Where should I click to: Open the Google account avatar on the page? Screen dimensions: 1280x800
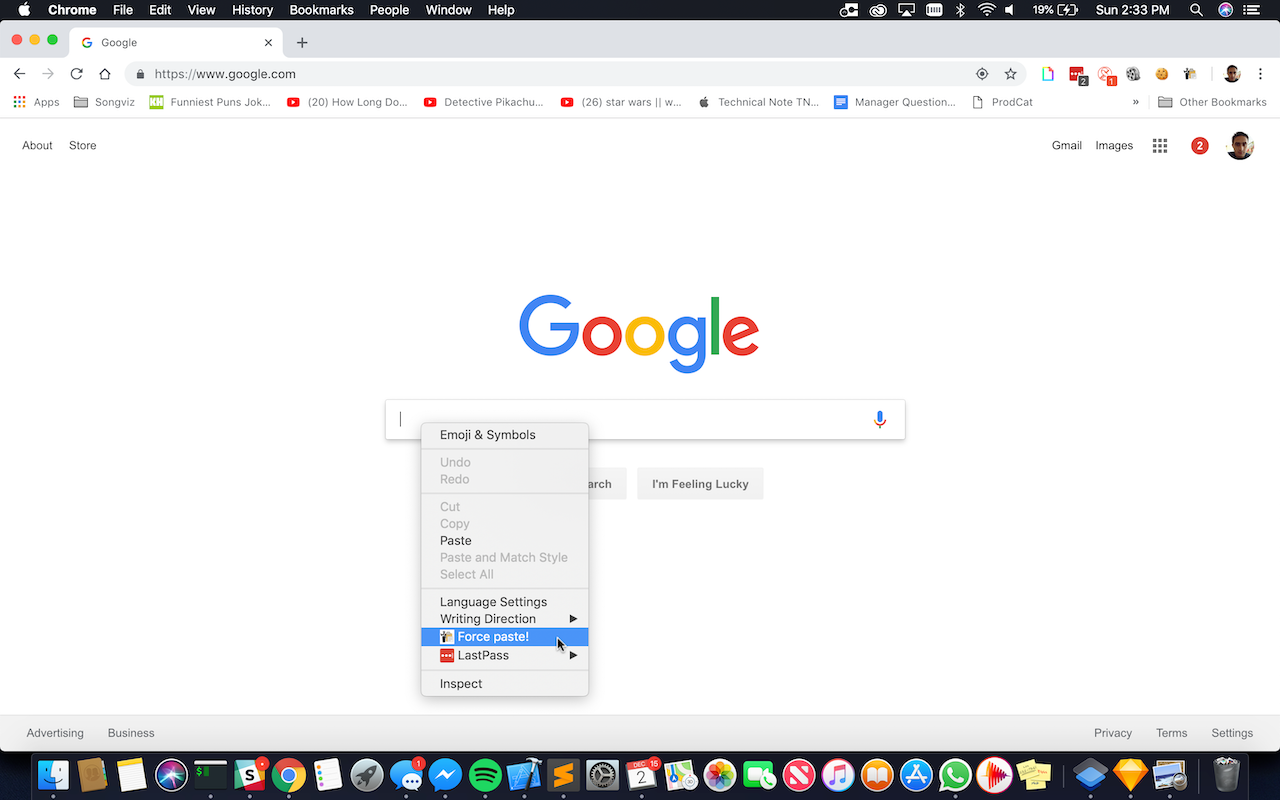1240,146
